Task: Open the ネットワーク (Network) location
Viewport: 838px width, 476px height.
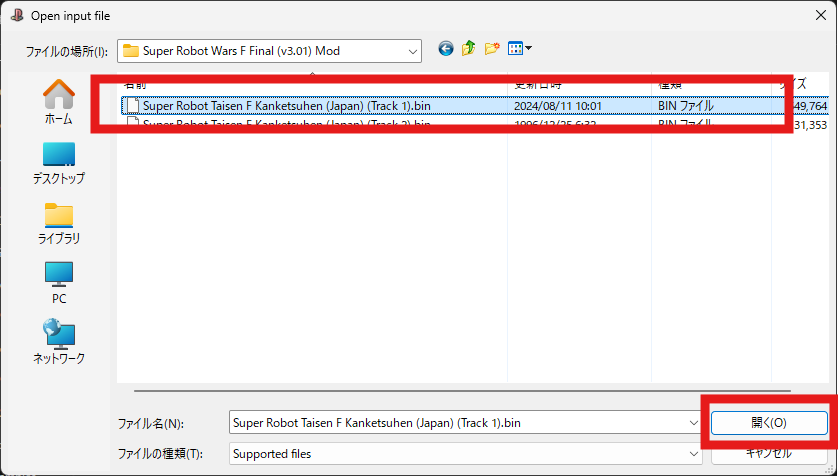Action: pos(59,342)
